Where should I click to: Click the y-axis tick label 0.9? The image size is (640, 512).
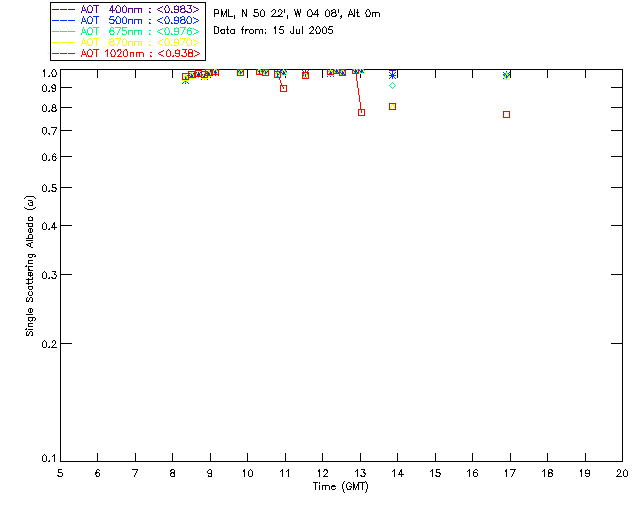click(49, 88)
